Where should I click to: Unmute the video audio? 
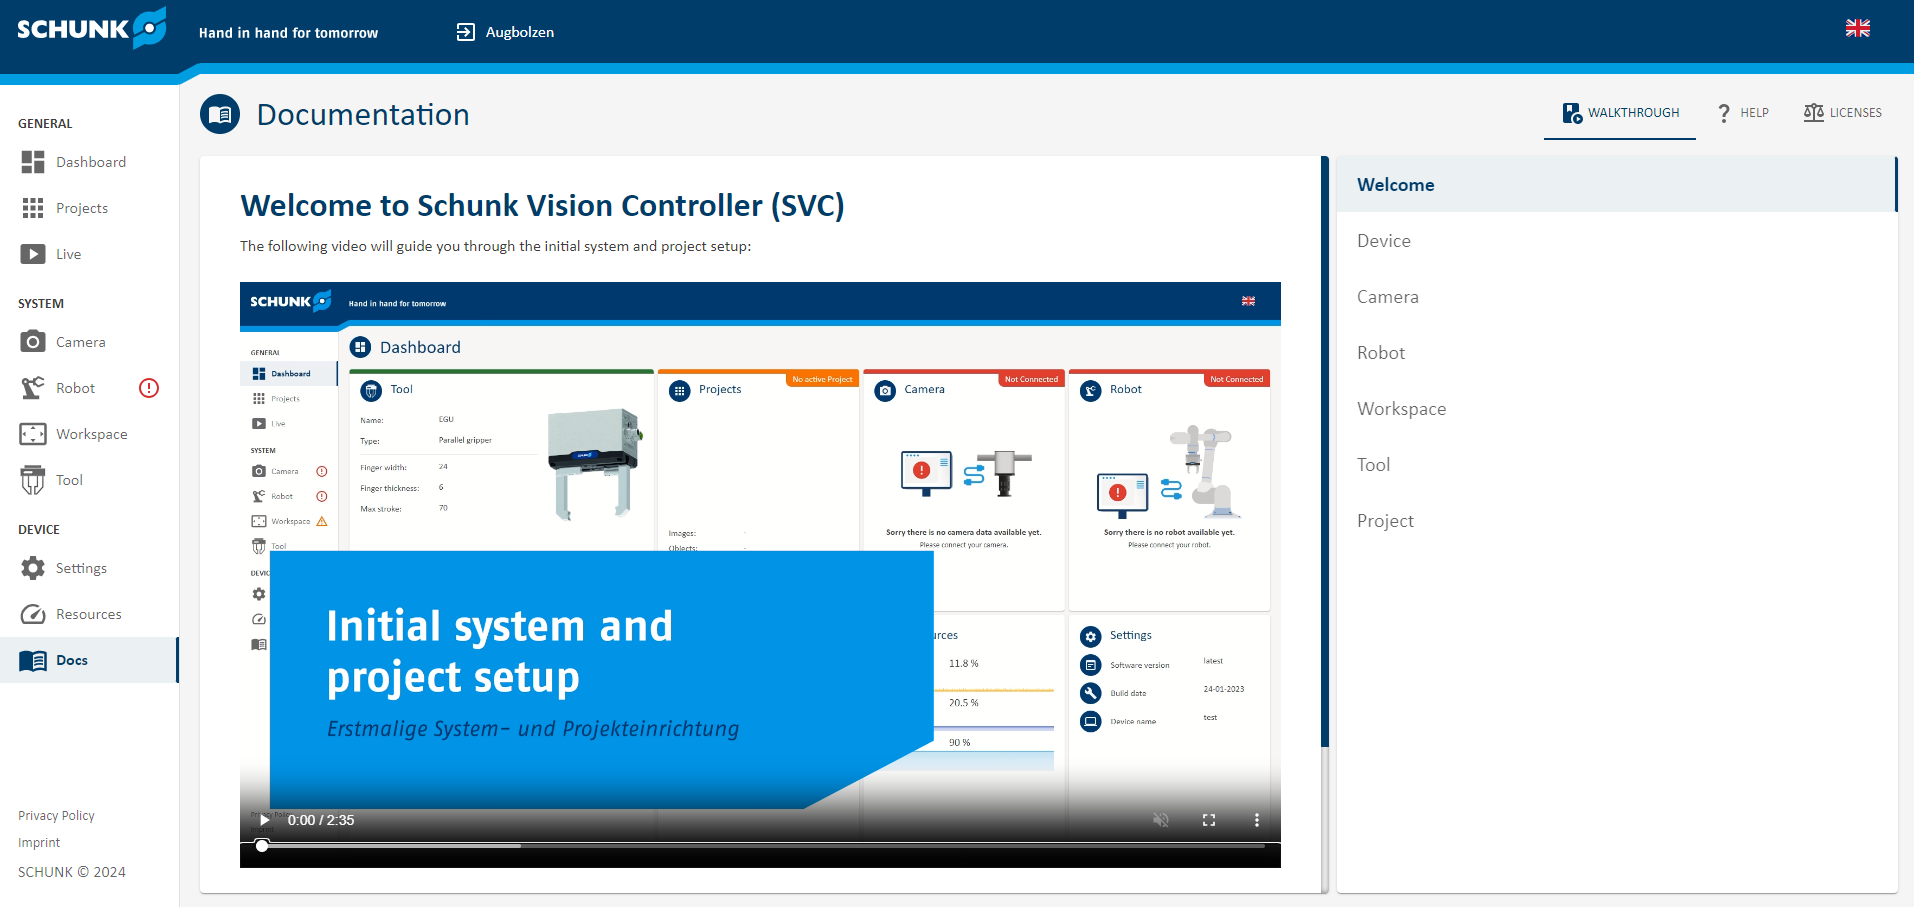point(1161,820)
